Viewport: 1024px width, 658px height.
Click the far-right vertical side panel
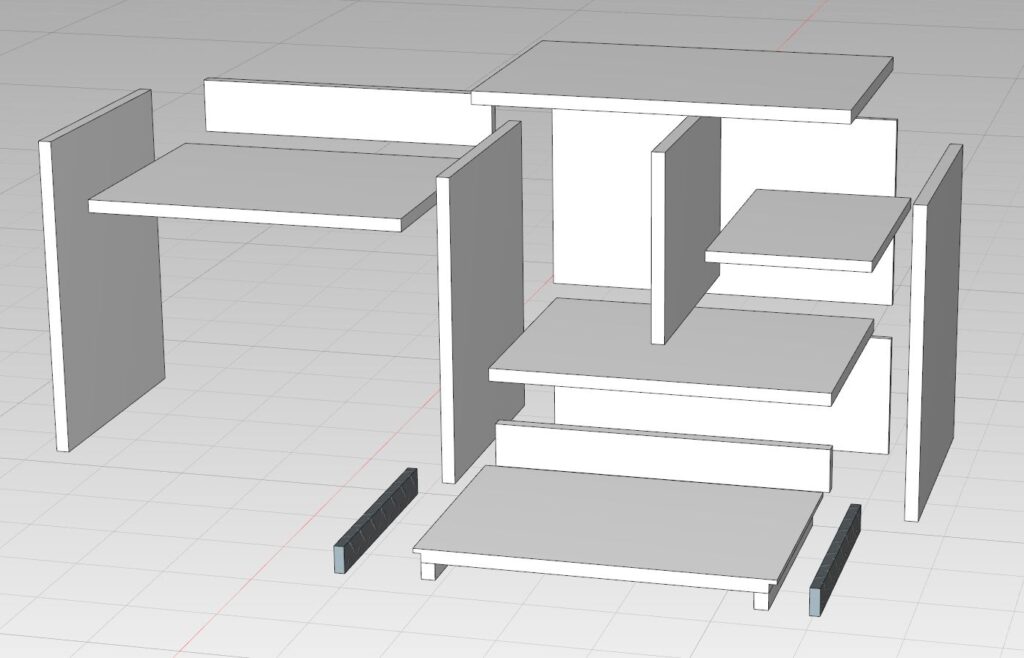935,330
